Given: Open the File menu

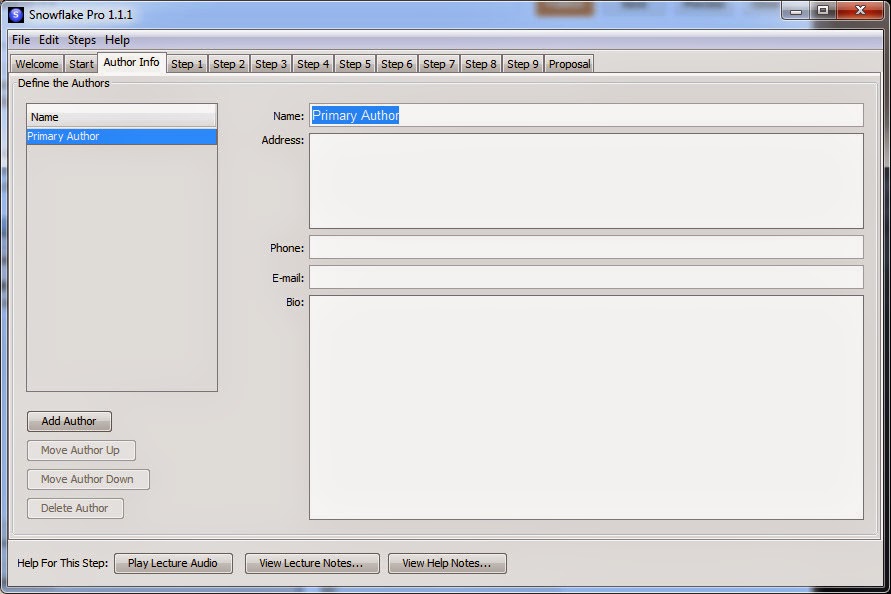Looking at the screenshot, I should click(x=21, y=40).
